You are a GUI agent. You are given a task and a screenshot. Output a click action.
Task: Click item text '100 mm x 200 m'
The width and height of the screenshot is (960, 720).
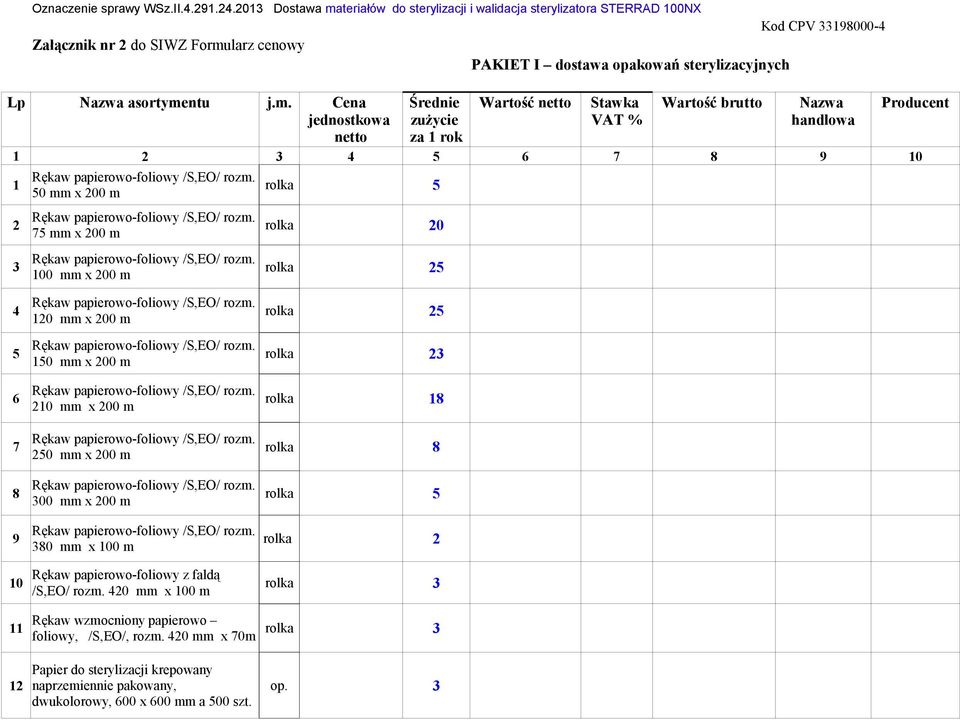point(81,275)
